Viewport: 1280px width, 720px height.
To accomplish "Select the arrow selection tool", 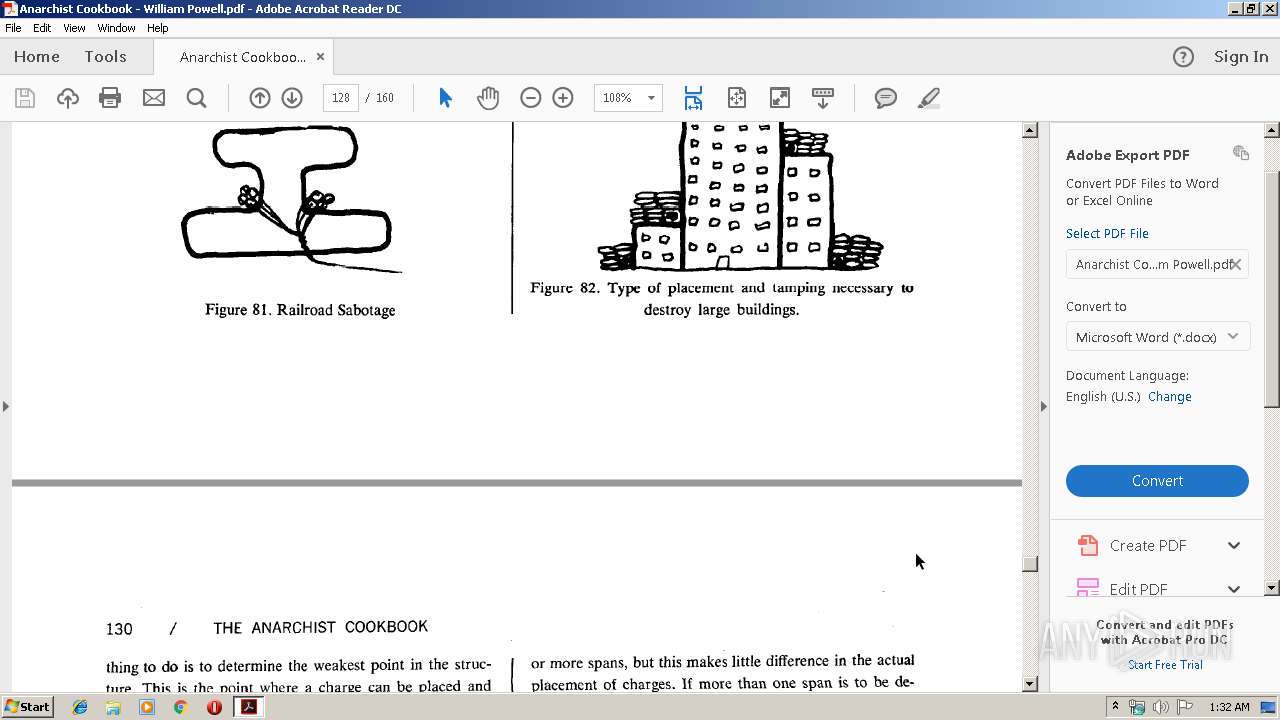I will point(445,98).
